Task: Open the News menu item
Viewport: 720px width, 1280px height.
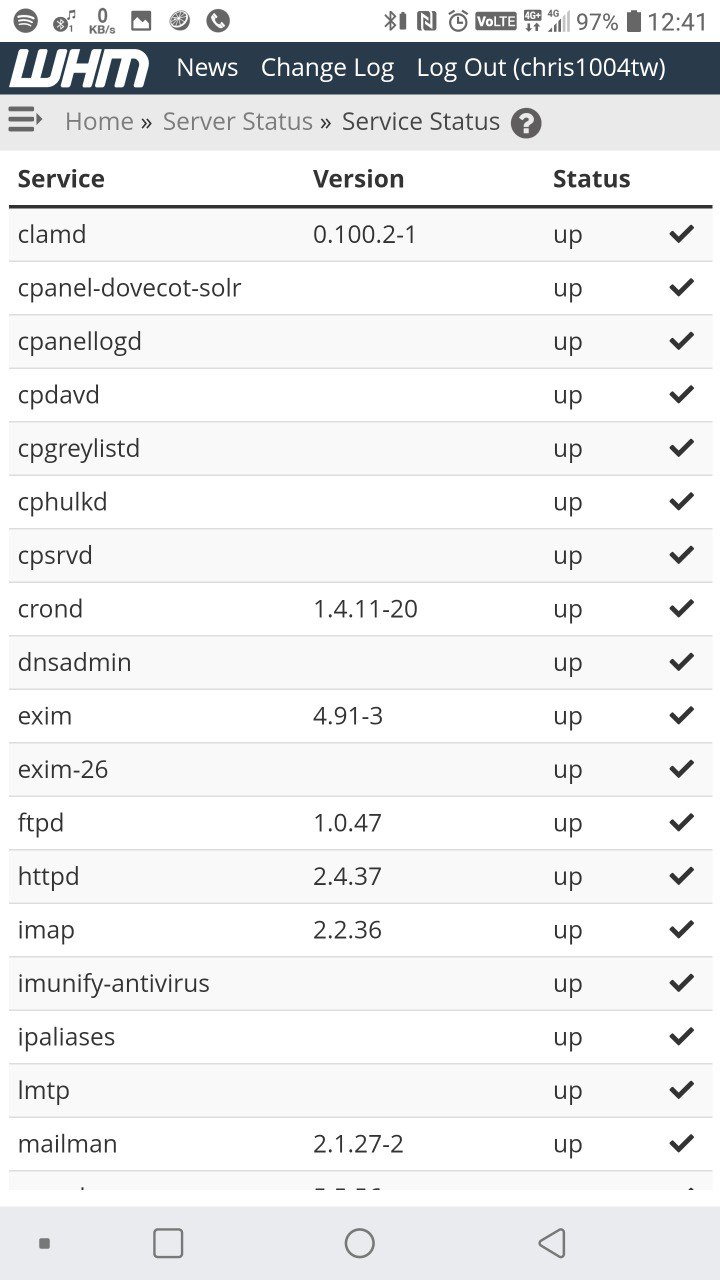Action: [207, 68]
